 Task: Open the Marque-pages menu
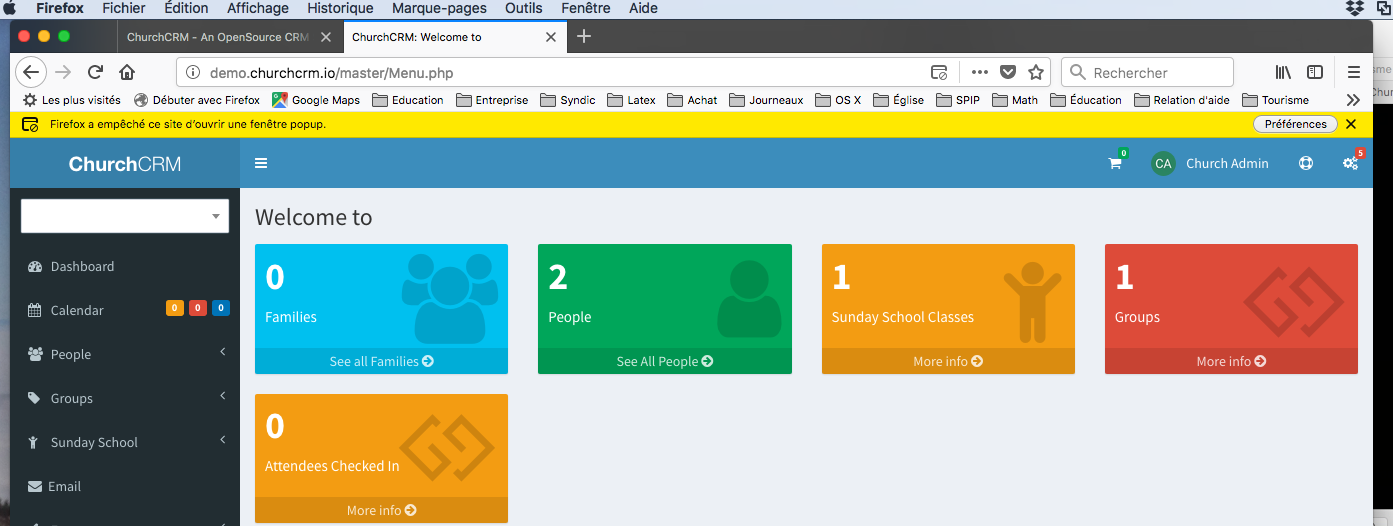point(439,8)
